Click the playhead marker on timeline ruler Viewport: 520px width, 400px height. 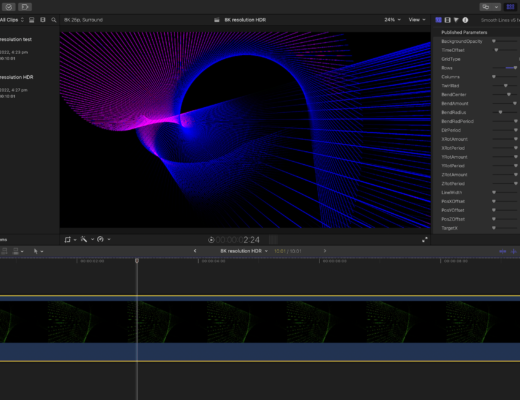(137, 260)
